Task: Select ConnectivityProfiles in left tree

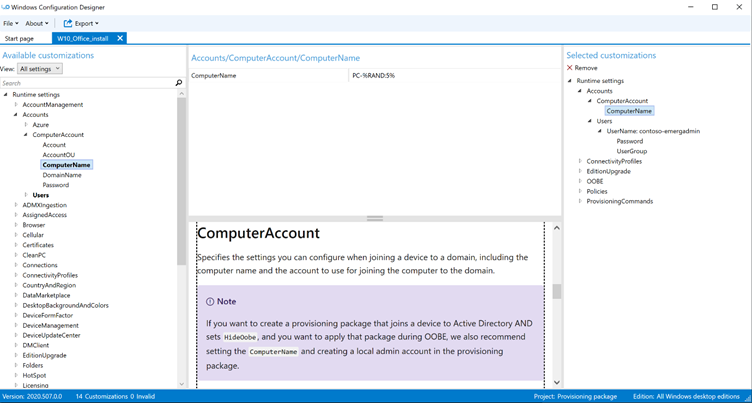Action: pyautogui.click(x=50, y=275)
